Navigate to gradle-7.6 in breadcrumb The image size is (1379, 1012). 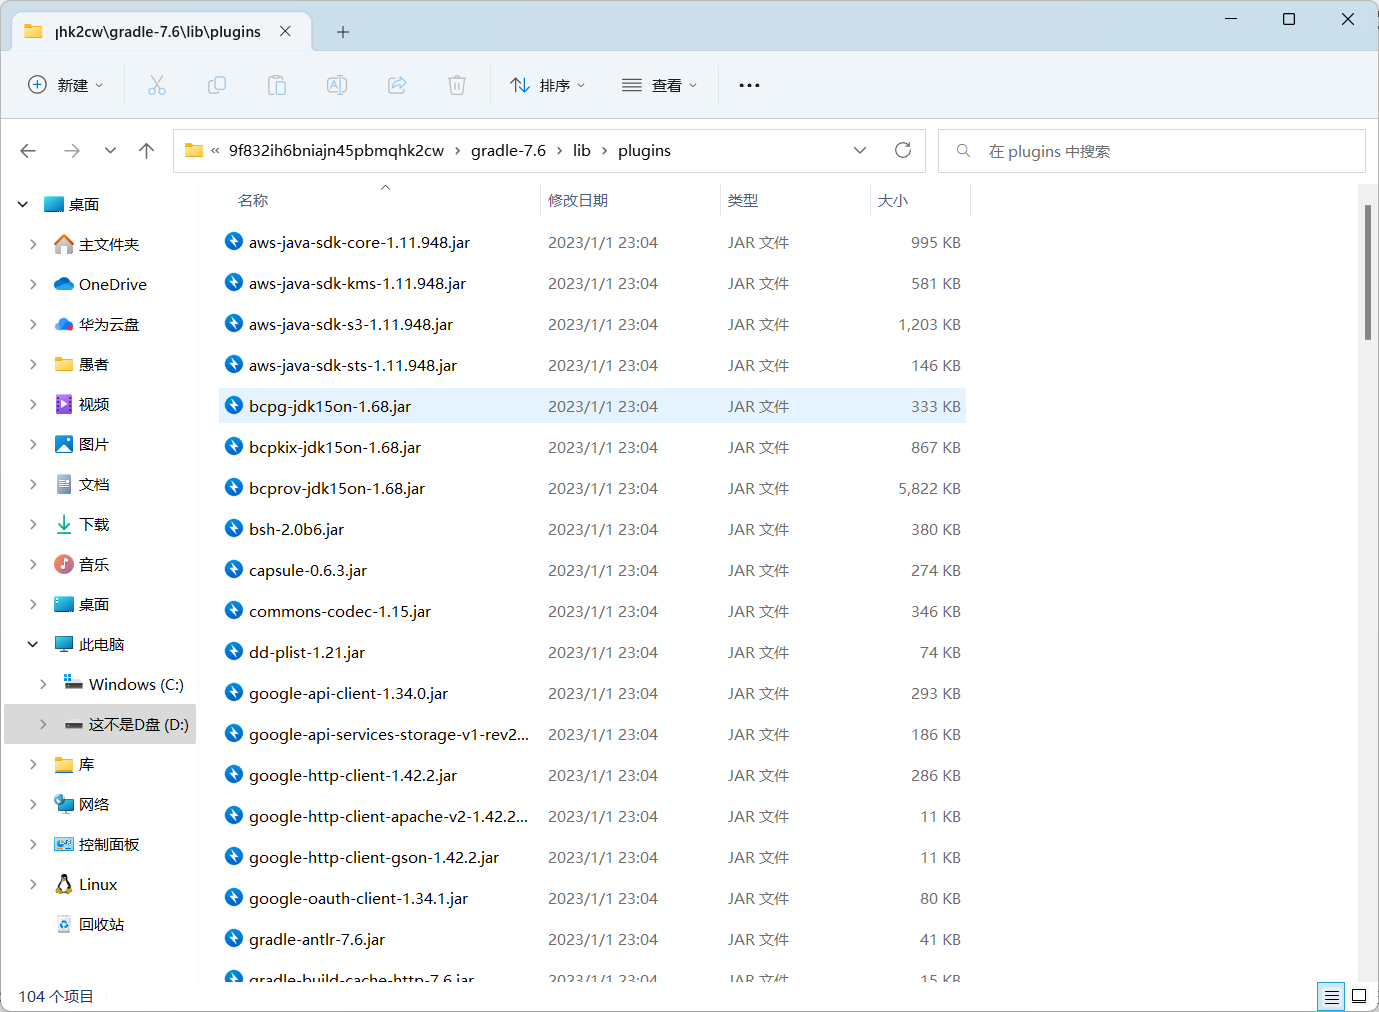coord(509,150)
